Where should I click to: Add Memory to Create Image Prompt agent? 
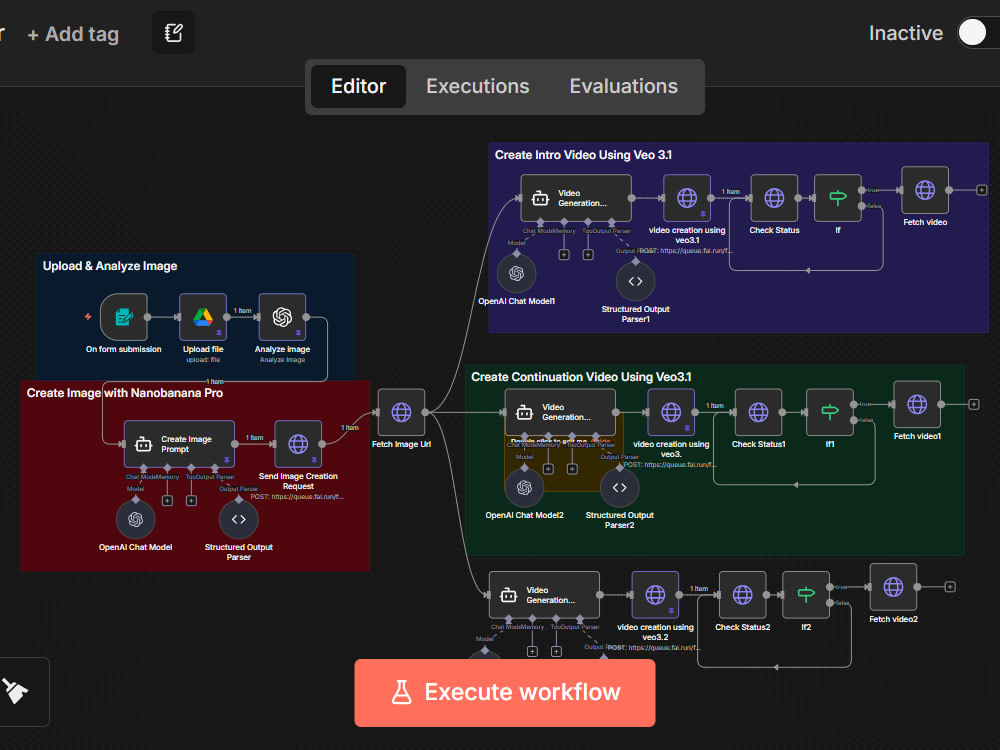point(167,501)
